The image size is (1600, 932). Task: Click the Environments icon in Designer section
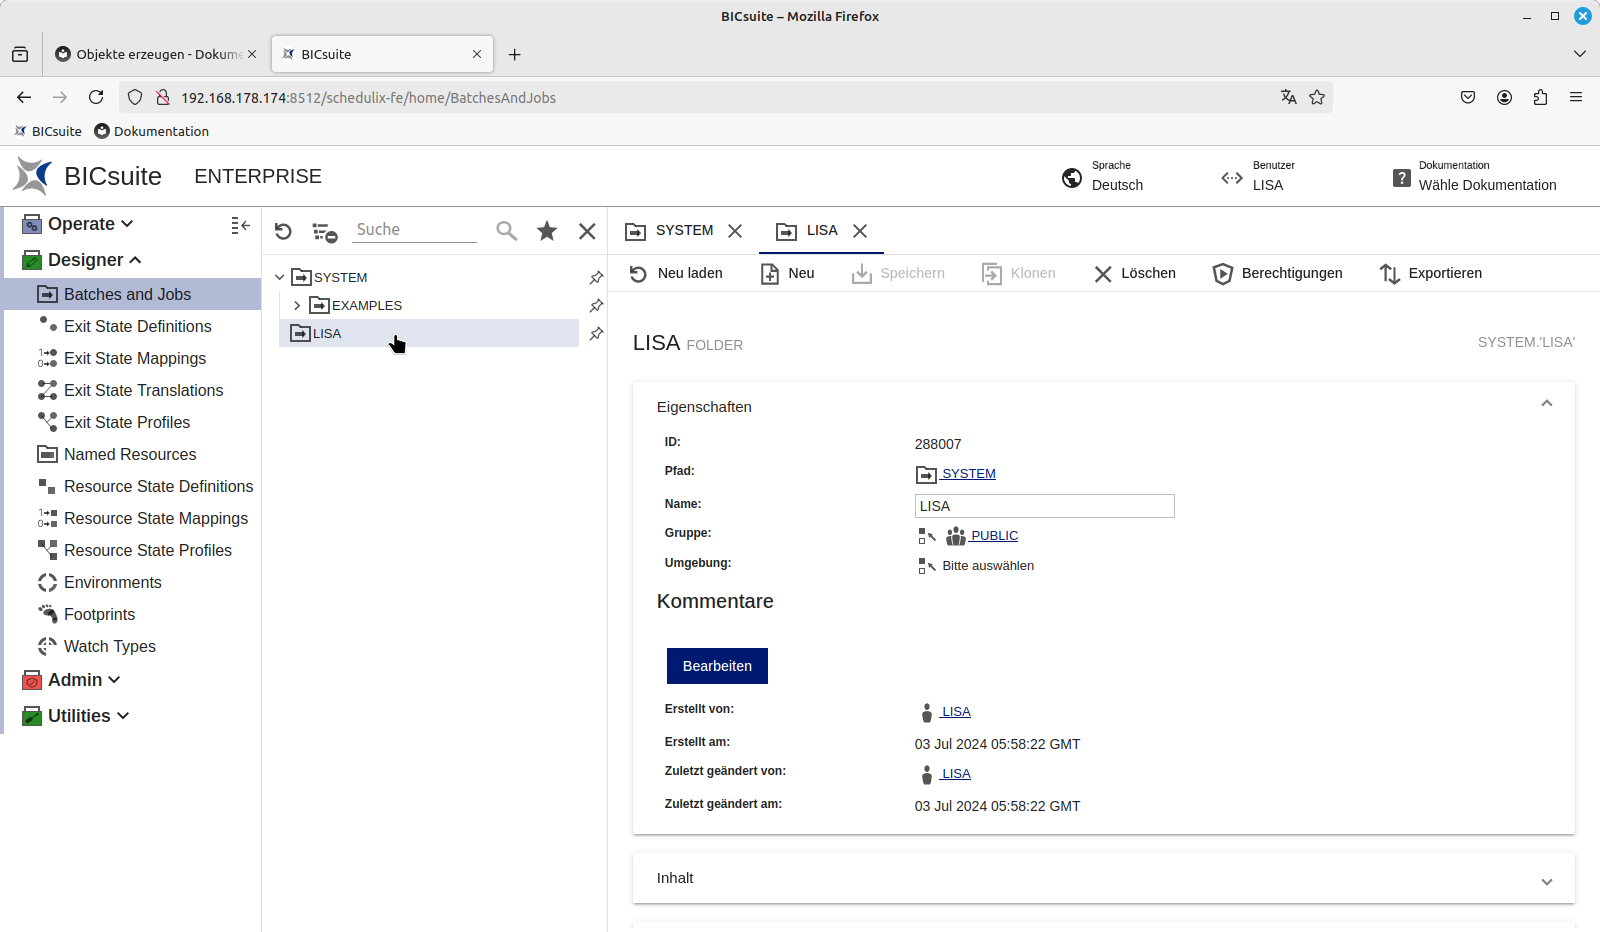47,582
